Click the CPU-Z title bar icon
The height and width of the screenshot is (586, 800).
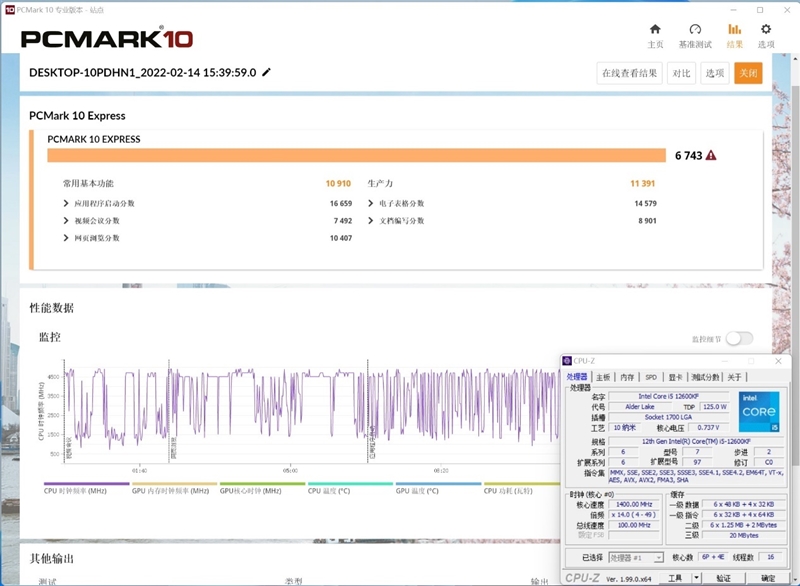(567, 361)
